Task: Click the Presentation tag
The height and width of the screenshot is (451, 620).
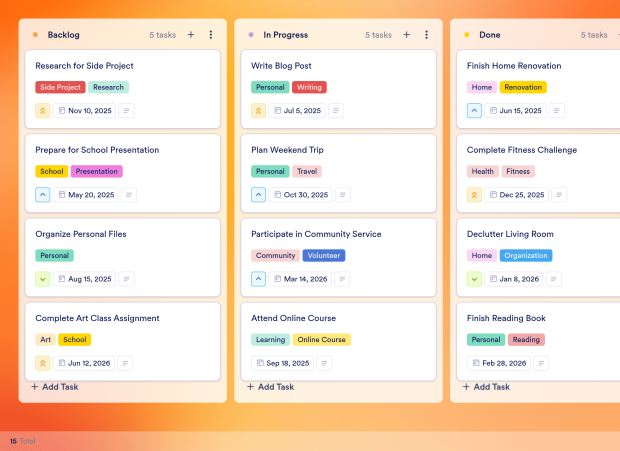Action: [x=96, y=172]
